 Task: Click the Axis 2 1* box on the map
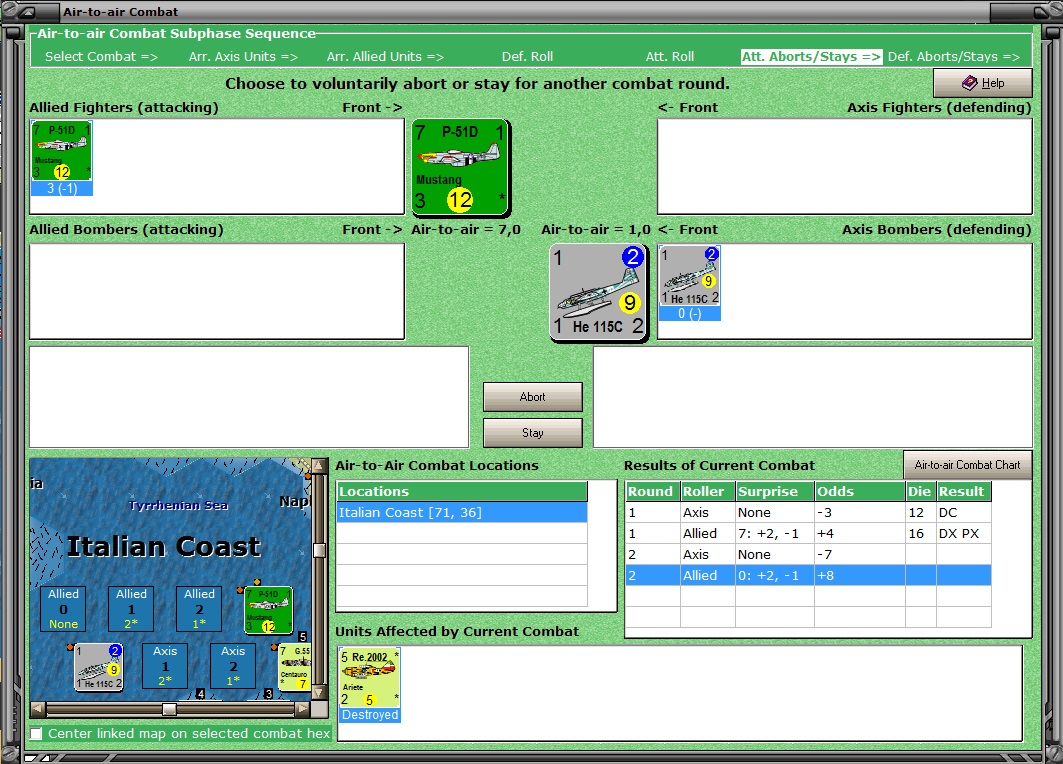pyautogui.click(x=233, y=666)
